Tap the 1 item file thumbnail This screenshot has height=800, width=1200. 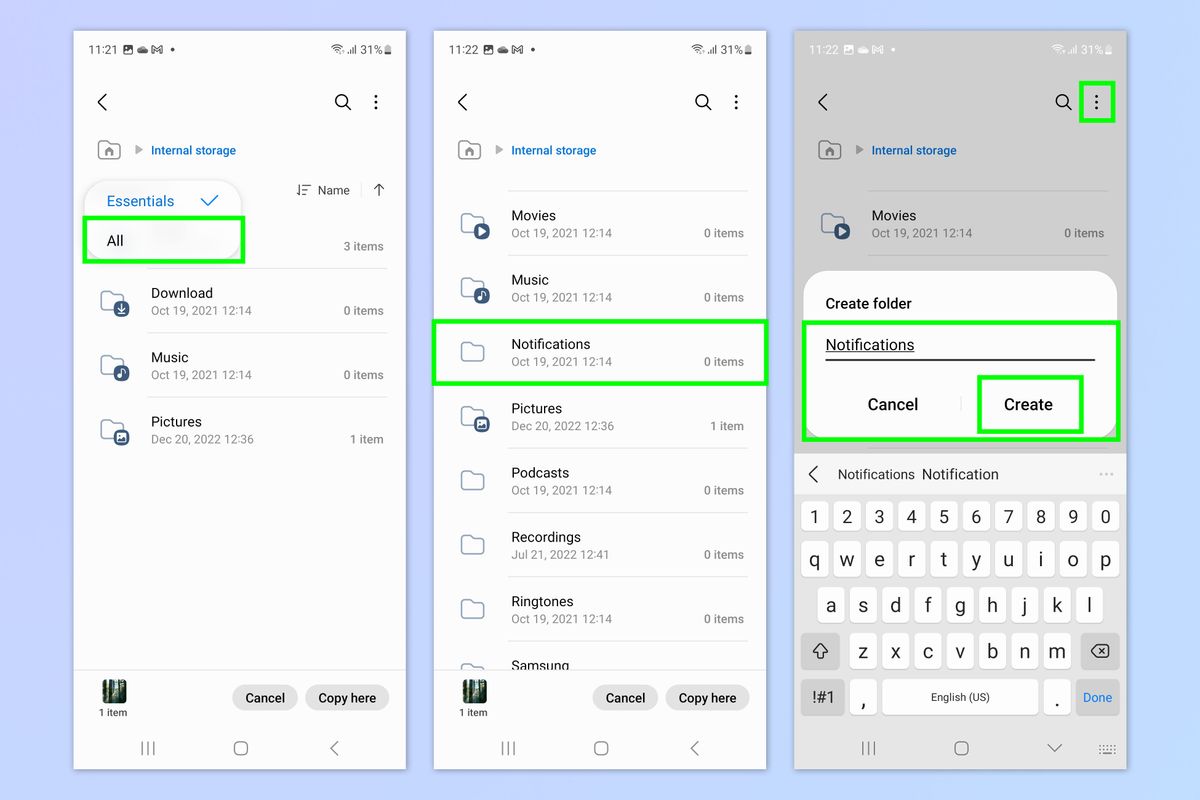pos(113,690)
